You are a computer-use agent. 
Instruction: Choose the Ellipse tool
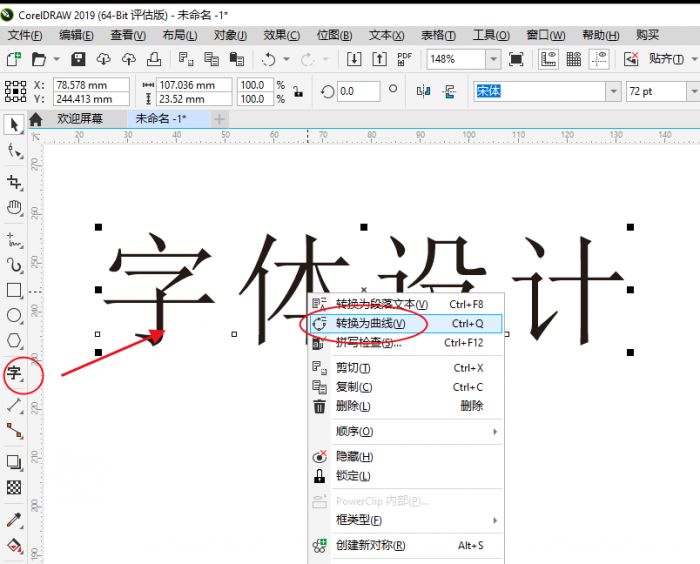point(14,316)
